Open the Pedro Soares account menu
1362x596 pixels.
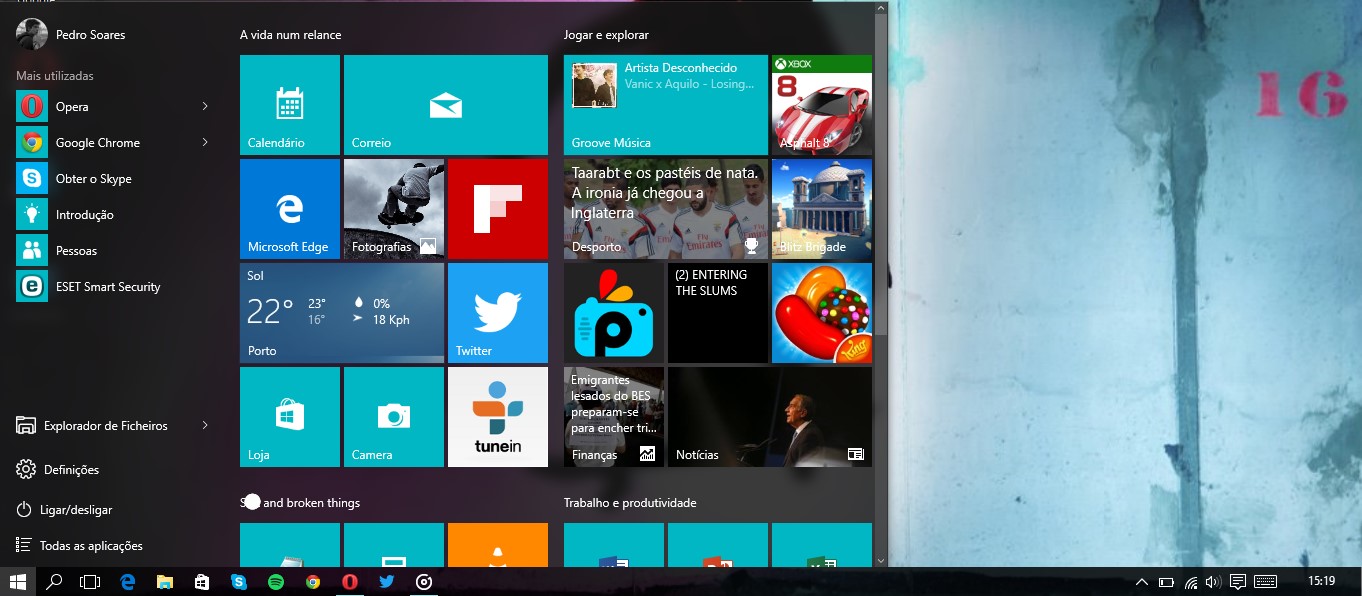coord(71,34)
